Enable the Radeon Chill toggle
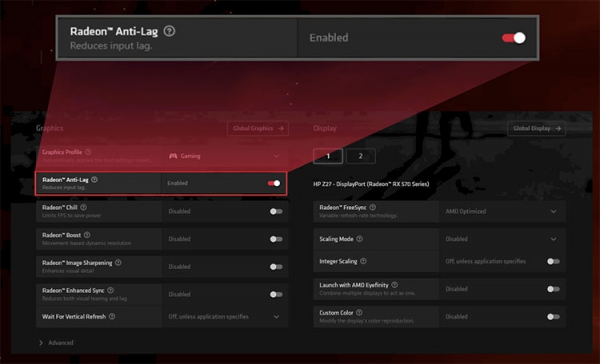Viewport: 600px width, 364px height. click(x=276, y=211)
